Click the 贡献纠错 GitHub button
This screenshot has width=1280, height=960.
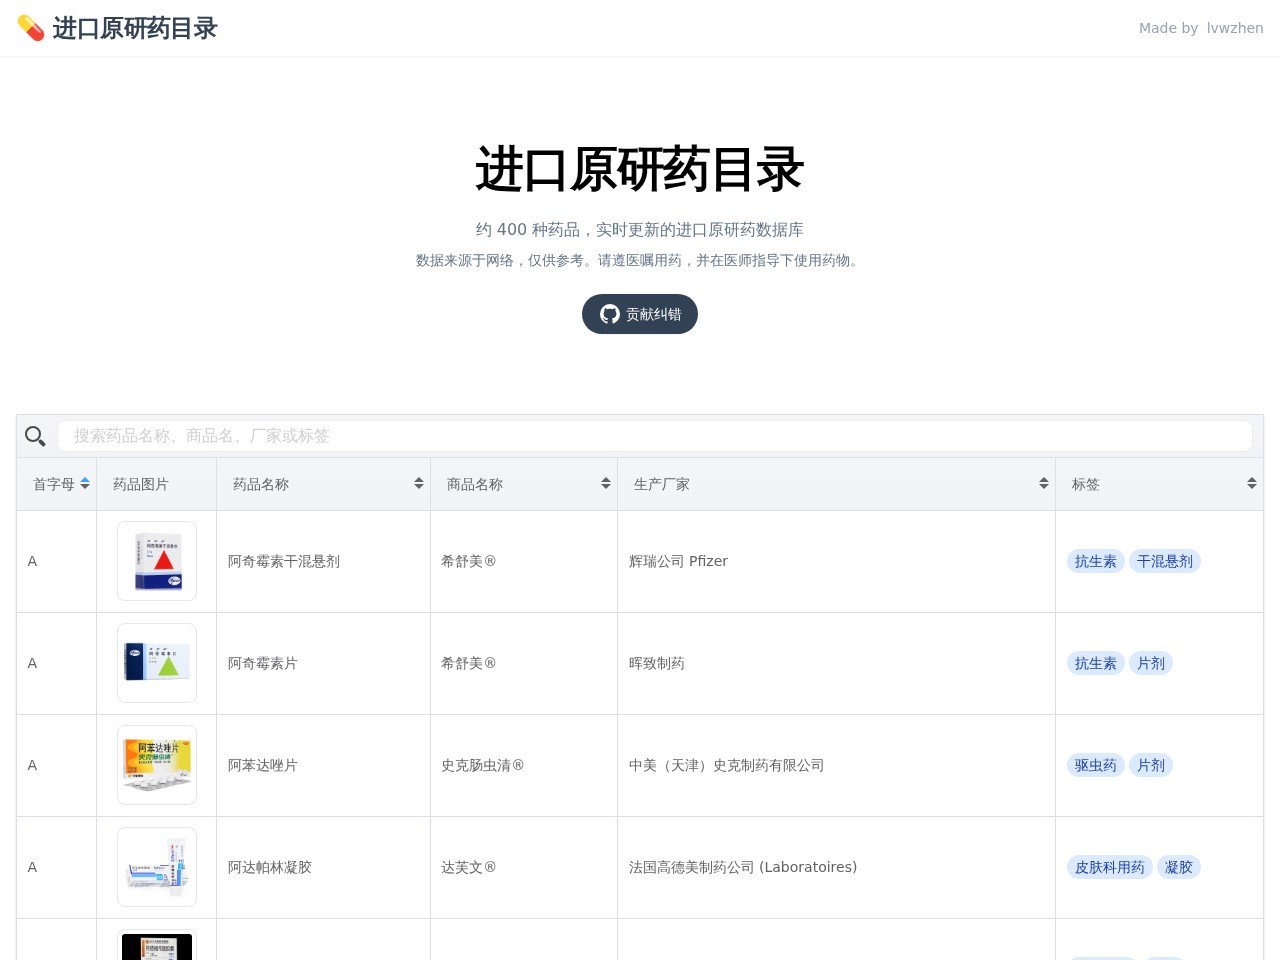[640, 314]
